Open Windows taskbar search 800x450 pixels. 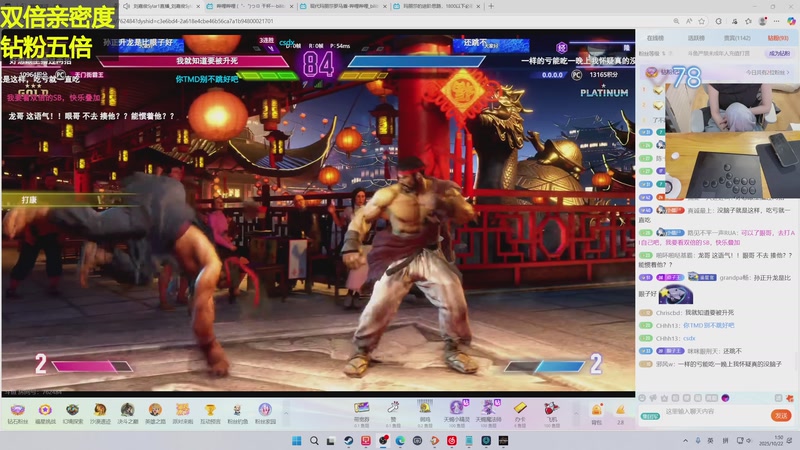pyautogui.click(x=314, y=440)
